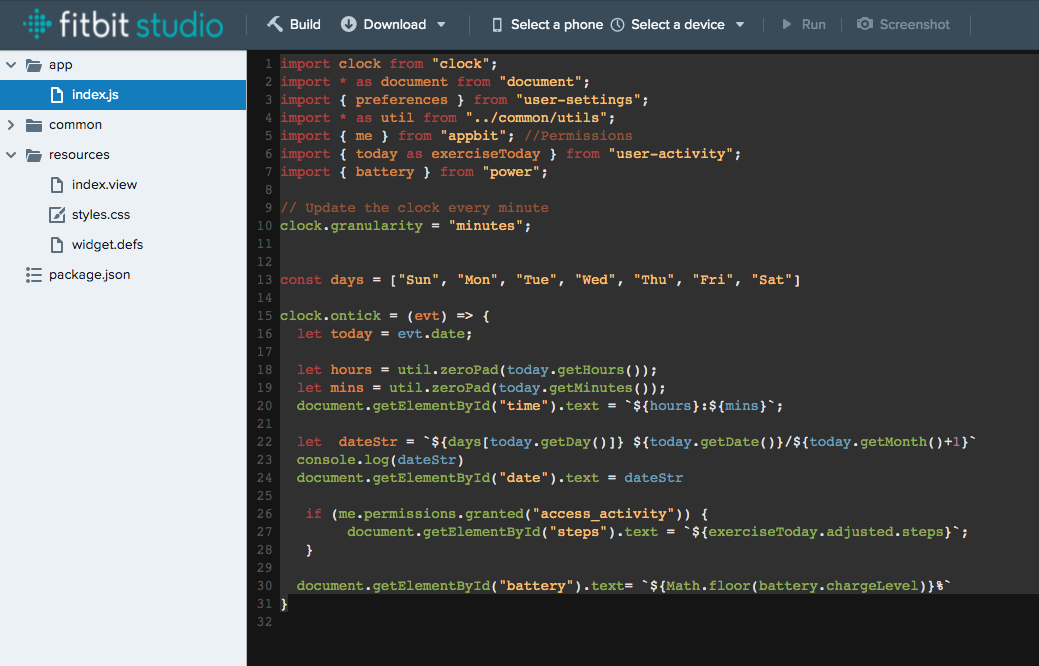Click the package.json list icon
This screenshot has height=666, width=1039.
click(34, 274)
